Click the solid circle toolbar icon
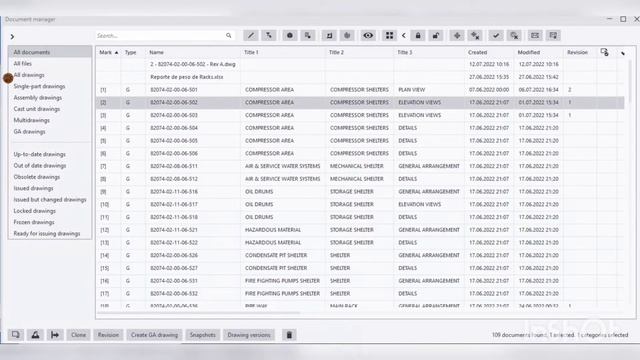 pos(290,36)
